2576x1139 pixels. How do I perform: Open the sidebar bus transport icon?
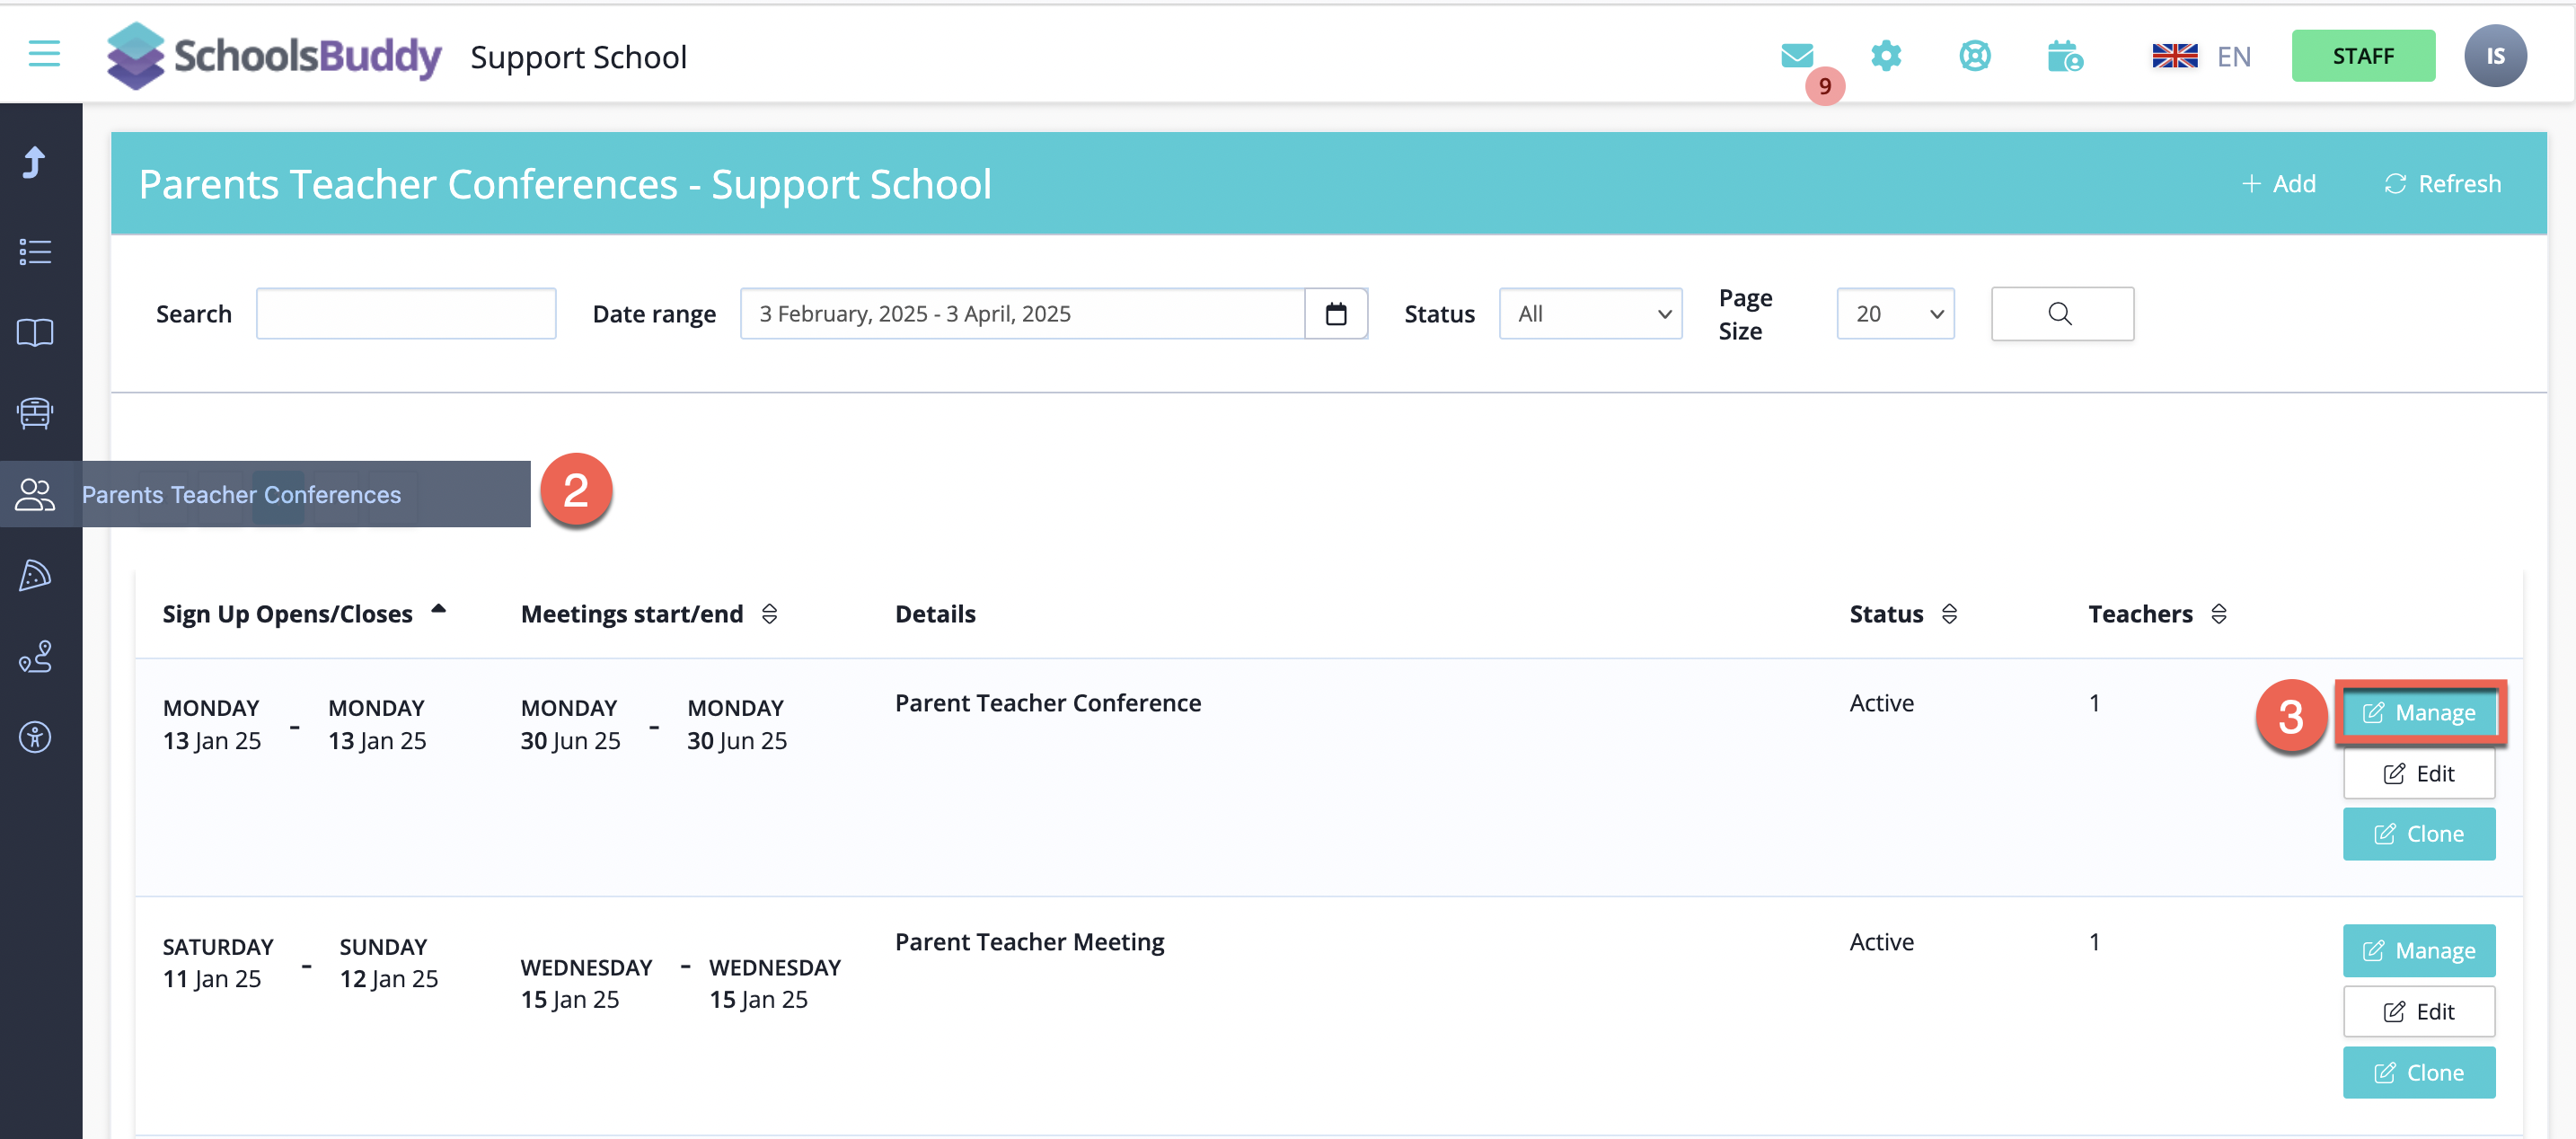pyautogui.click(x=35, y=413)
